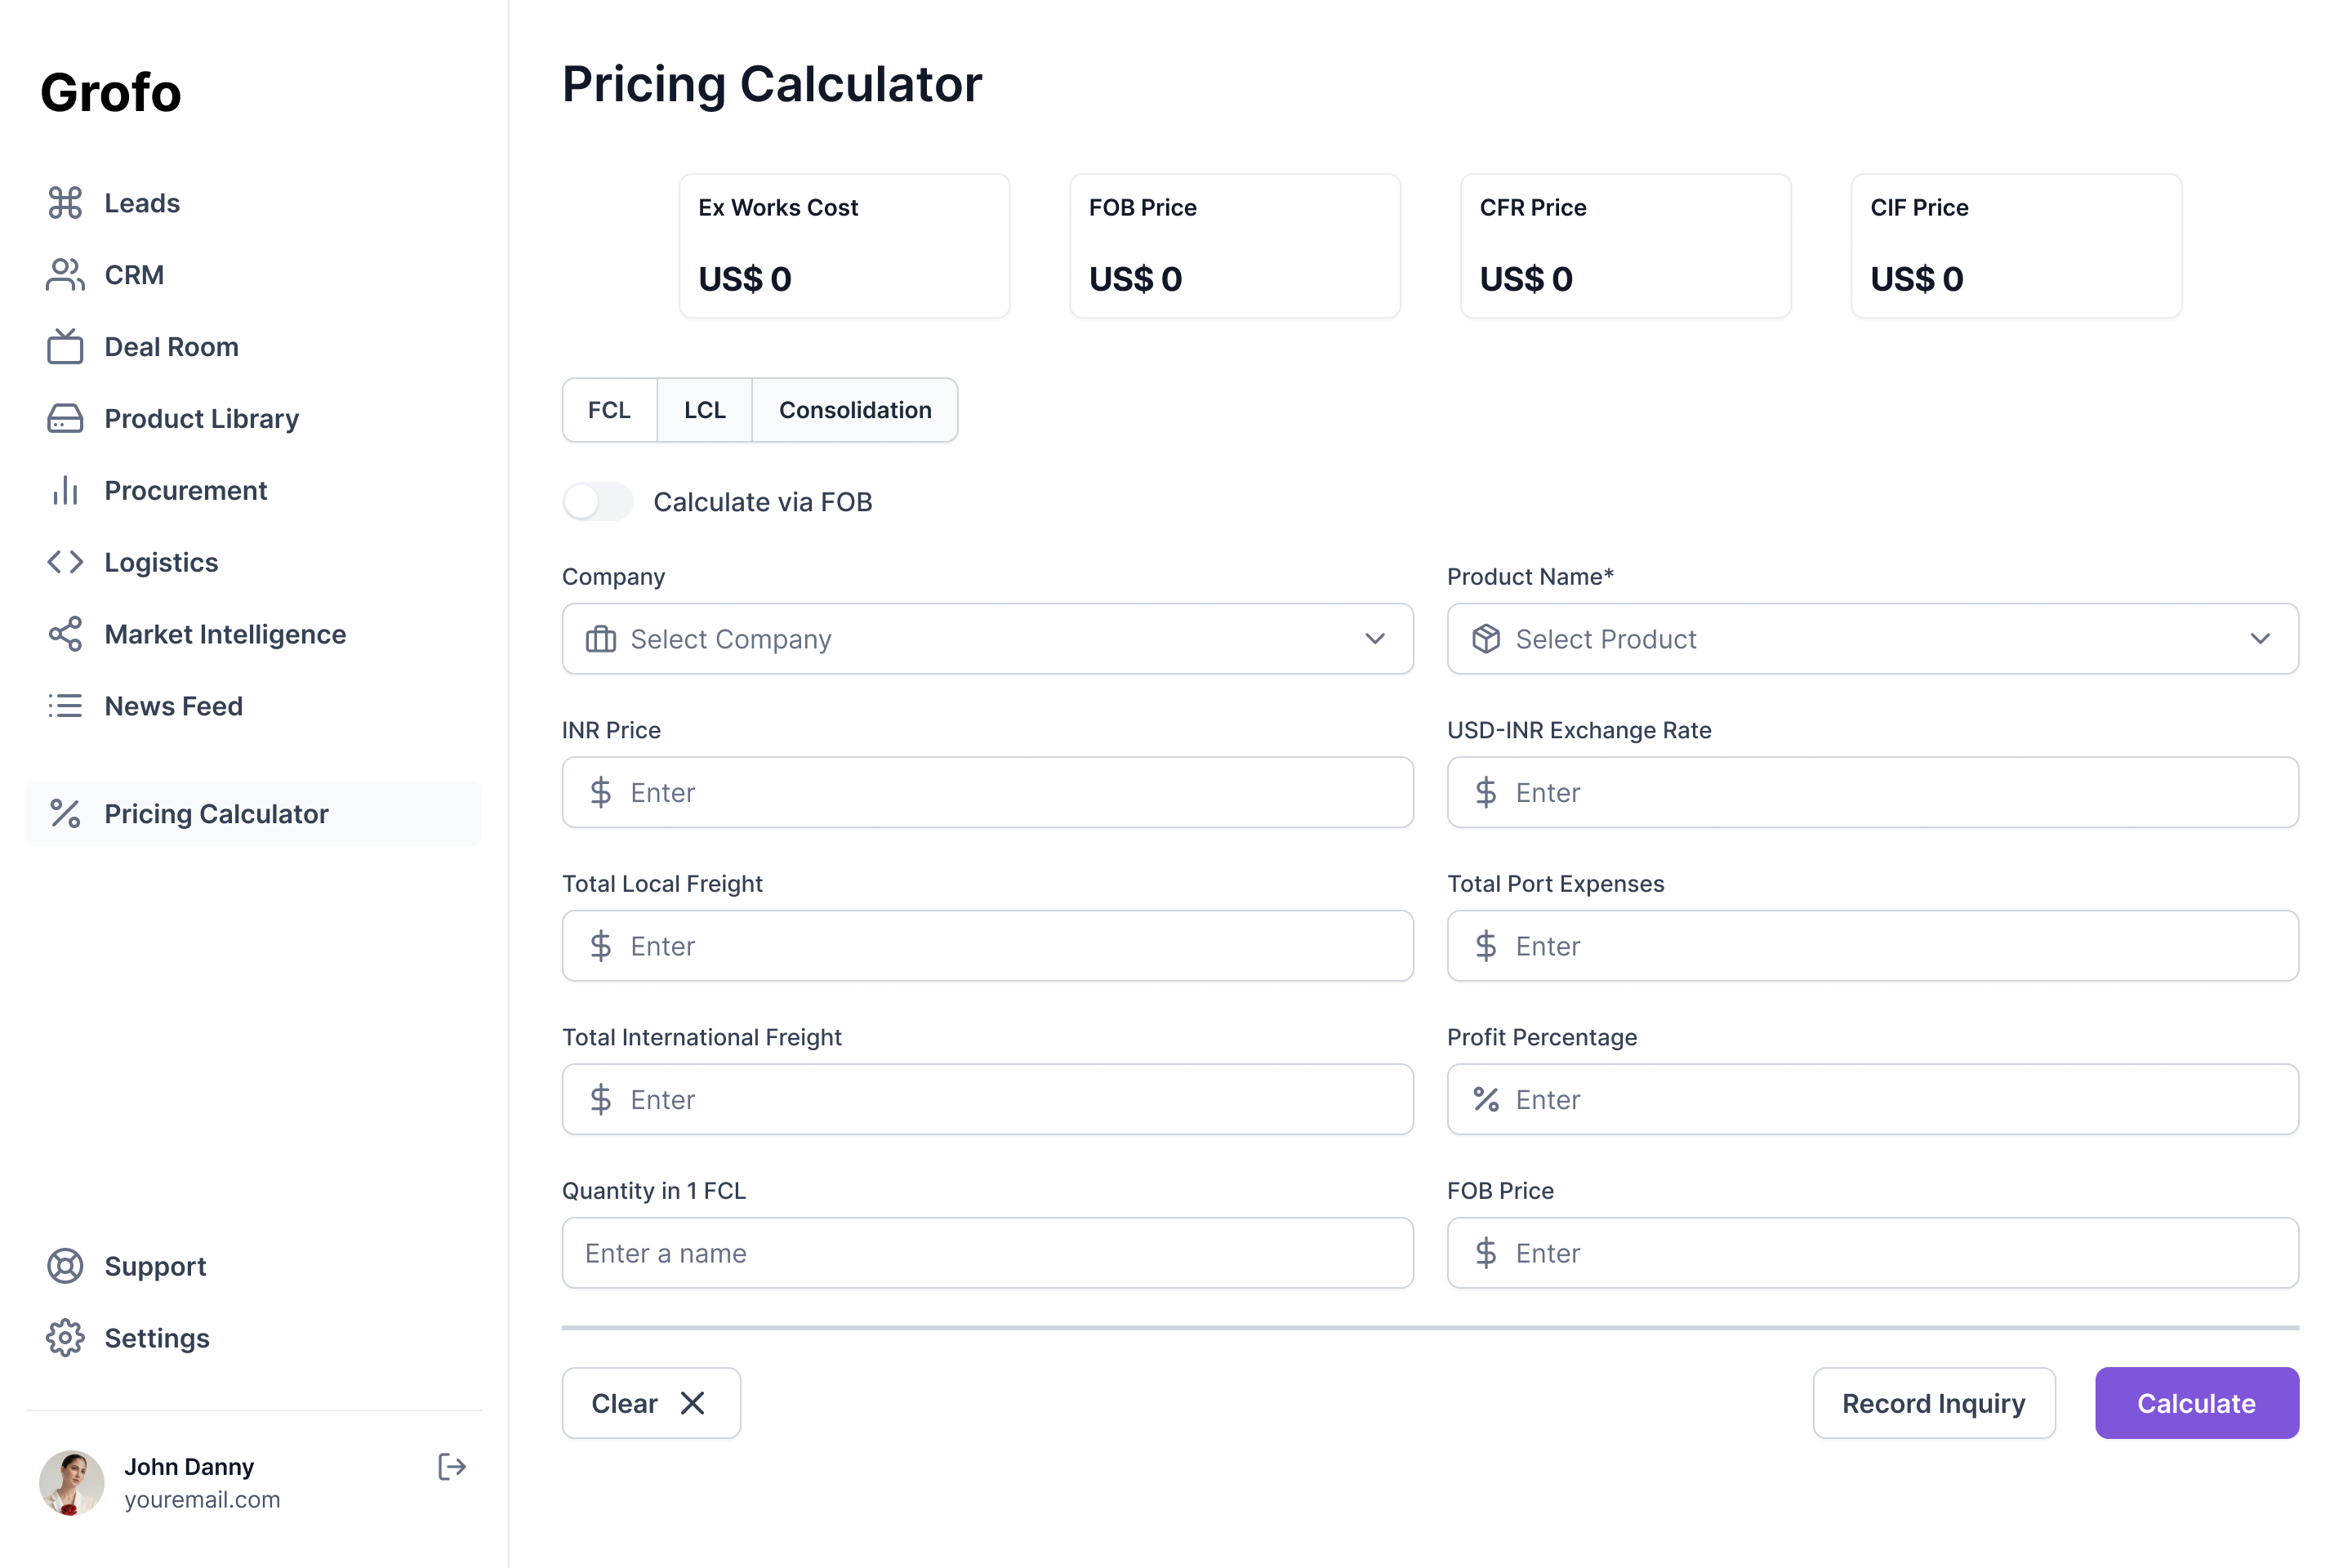Click the Procurement bar chart icon
This screenshot has width=2352, height=1568.
click(65, 490)
